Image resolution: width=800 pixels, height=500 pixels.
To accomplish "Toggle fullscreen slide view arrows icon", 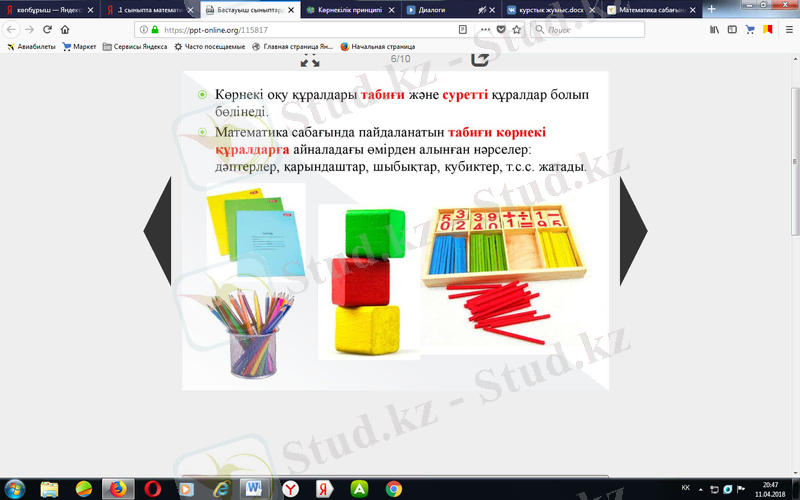I will click(x=310, y=60).
